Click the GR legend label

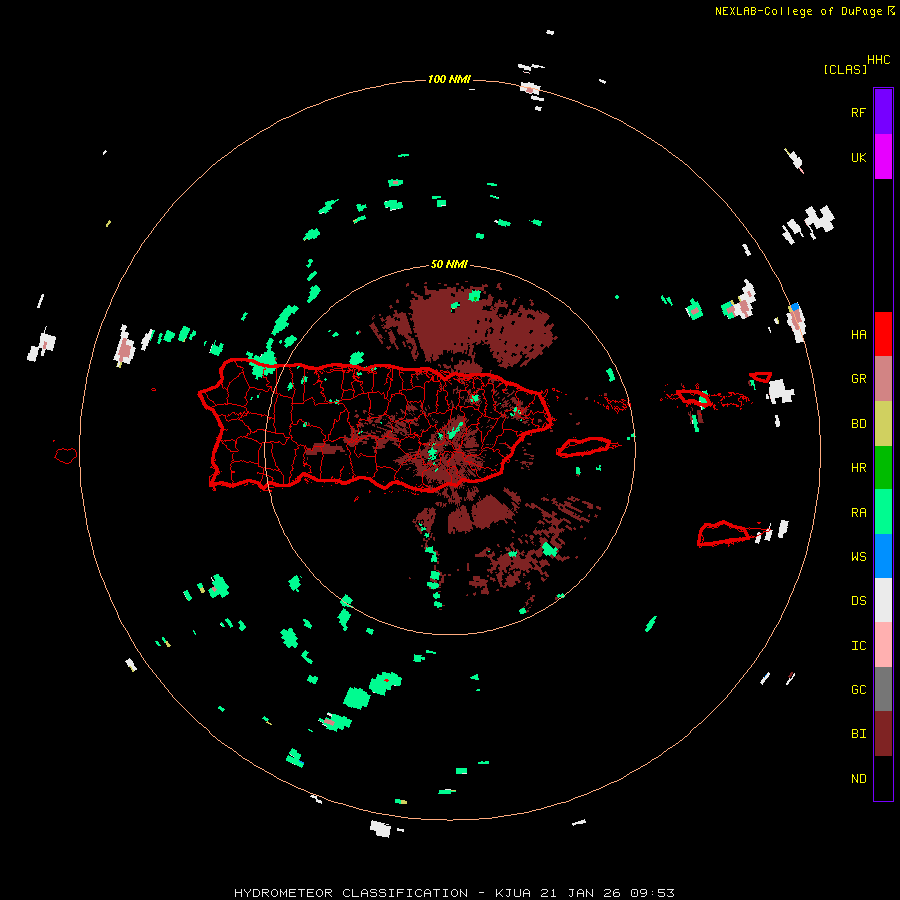click(858, 379)
